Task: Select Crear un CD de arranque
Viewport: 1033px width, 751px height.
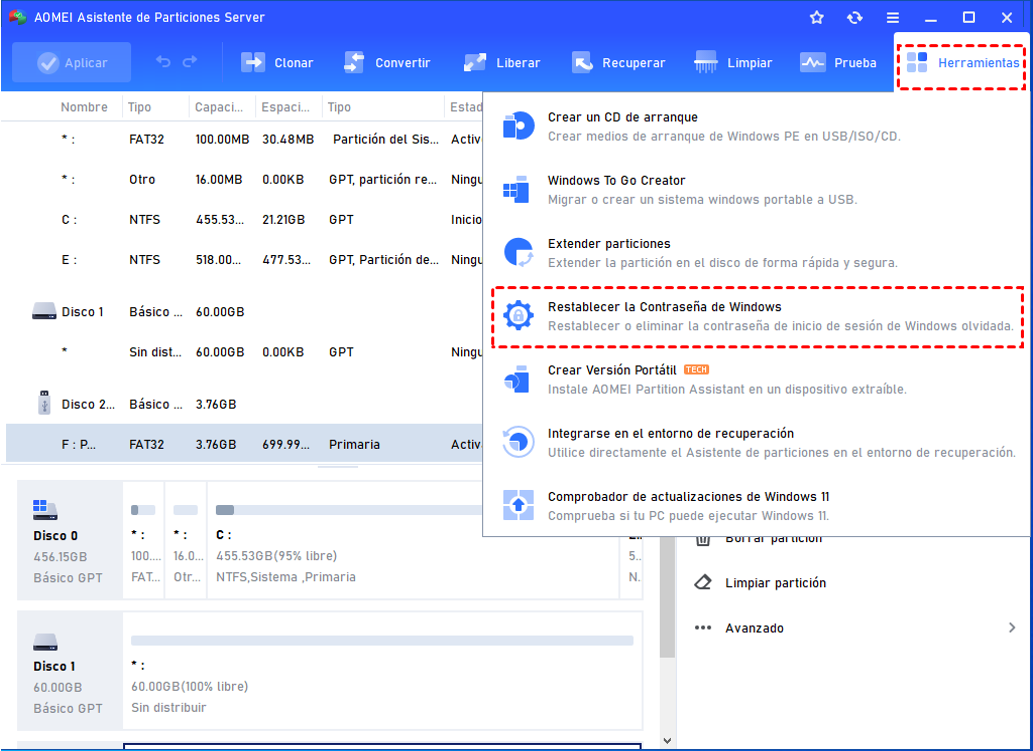Action: pyautogui.click(x=756, y=126)
